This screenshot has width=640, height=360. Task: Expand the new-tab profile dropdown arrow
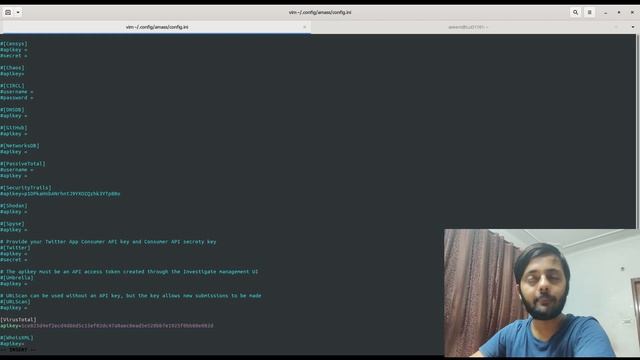18,12
